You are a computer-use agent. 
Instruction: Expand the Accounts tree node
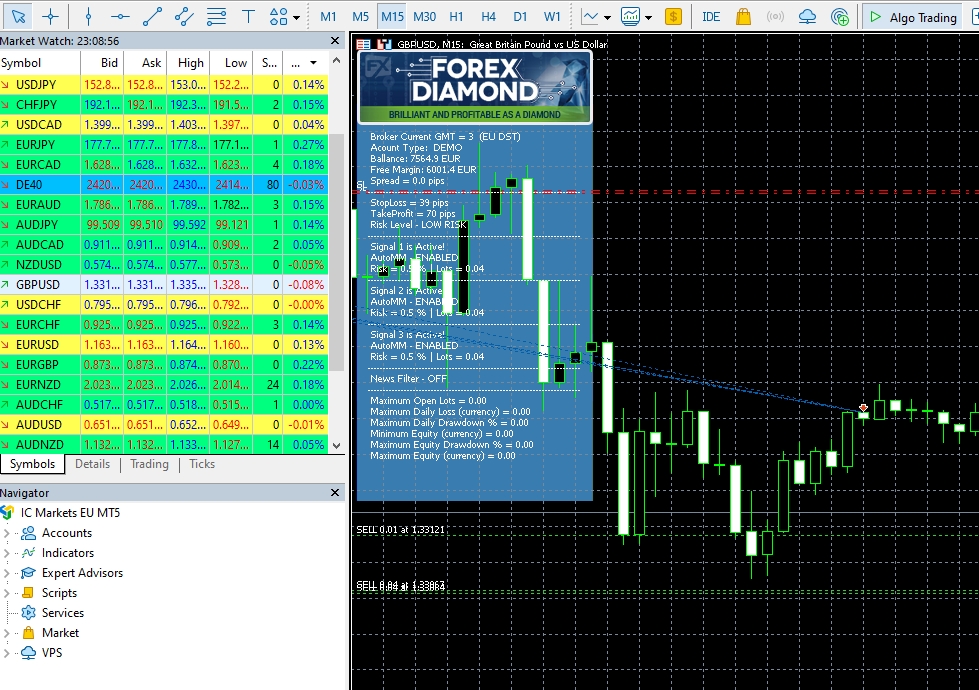point(6,533)
